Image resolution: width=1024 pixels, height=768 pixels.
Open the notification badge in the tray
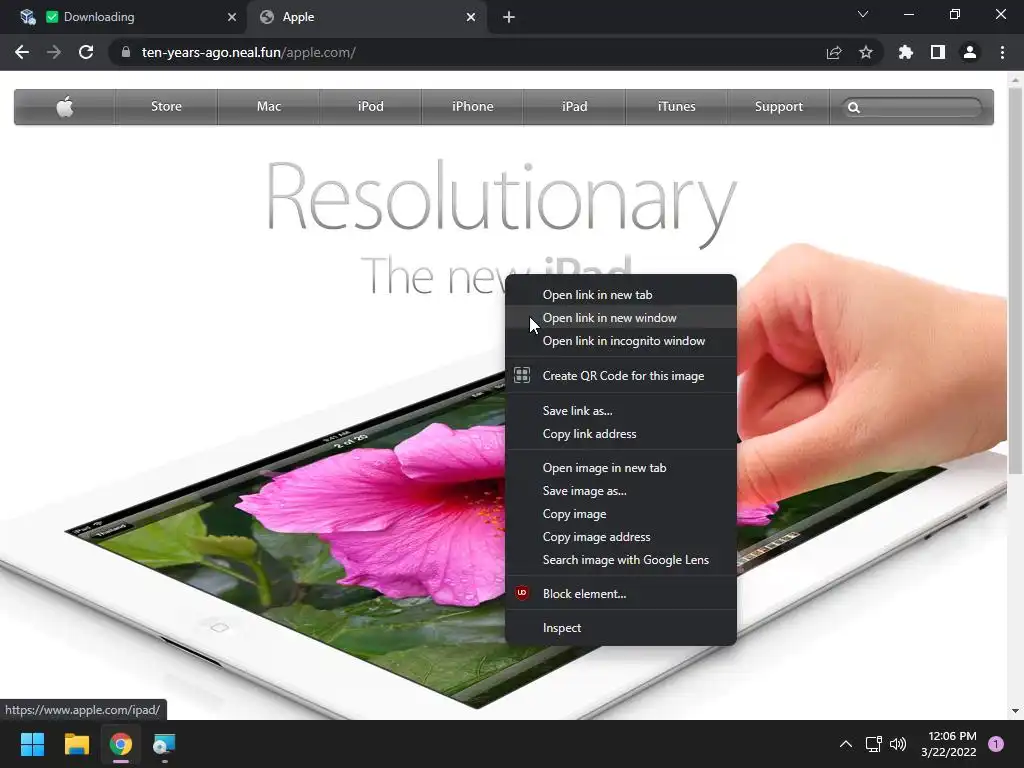[996, 744]
